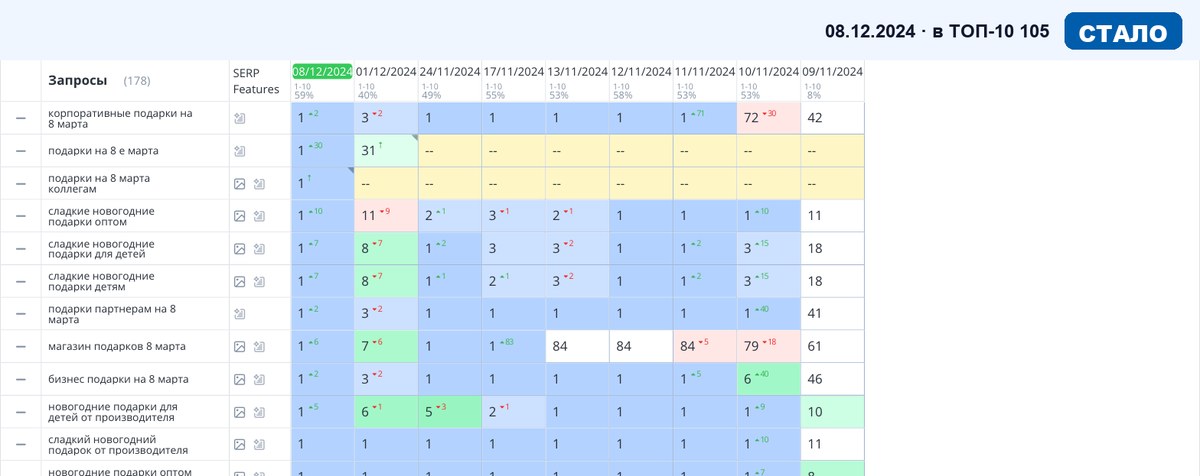This screenshot has height=476, width=1200.
Task: Click the image SERP icon for 'новогодние подарки для детей от производителя'
Action: pyautogui.click(x=239, y=412)
